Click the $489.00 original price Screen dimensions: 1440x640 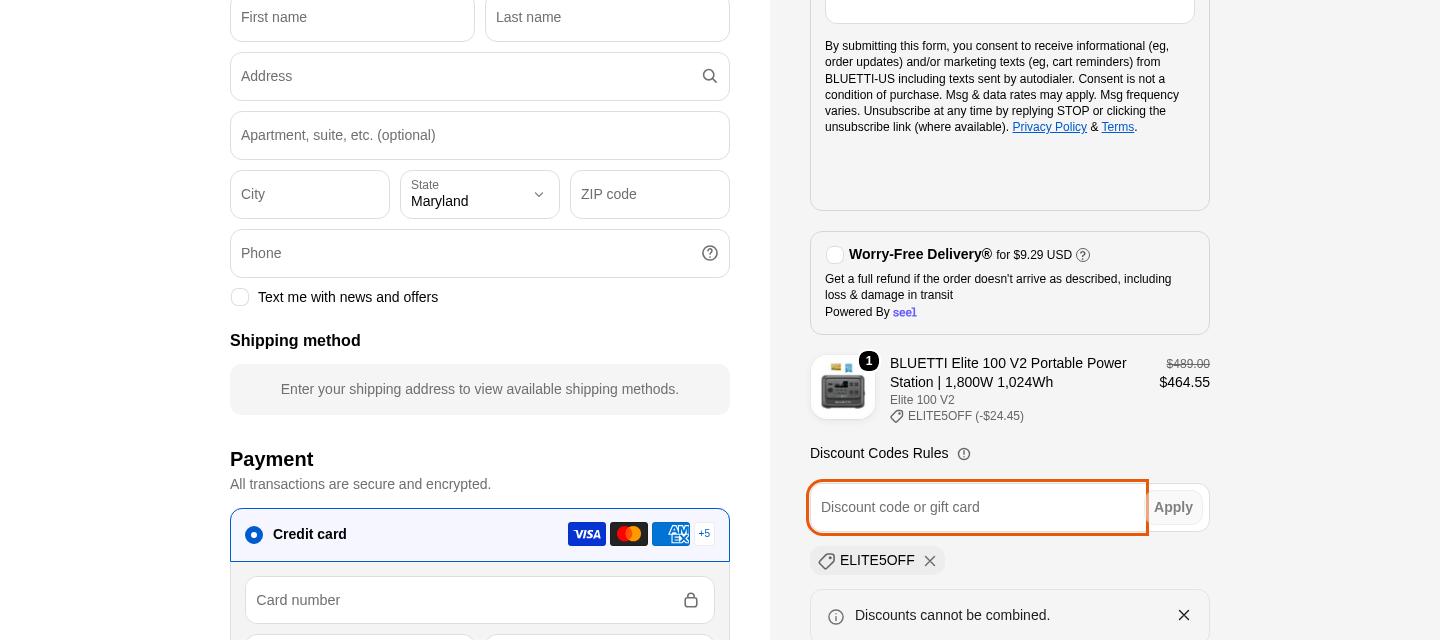(1188, 364)
